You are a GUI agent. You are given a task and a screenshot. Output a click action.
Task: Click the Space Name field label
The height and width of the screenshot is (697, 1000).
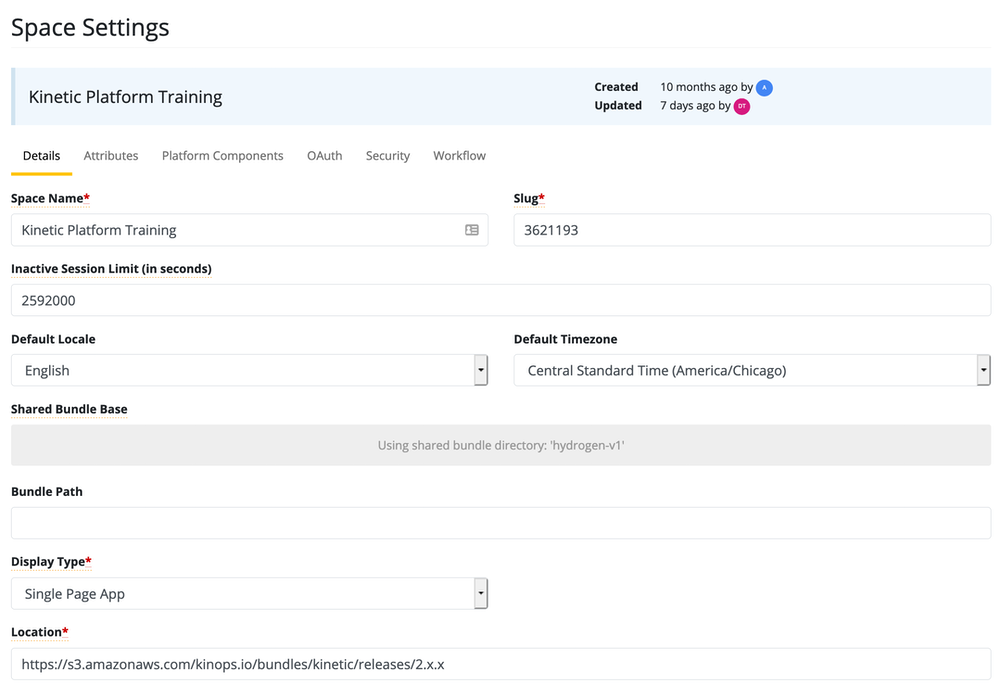50,198
